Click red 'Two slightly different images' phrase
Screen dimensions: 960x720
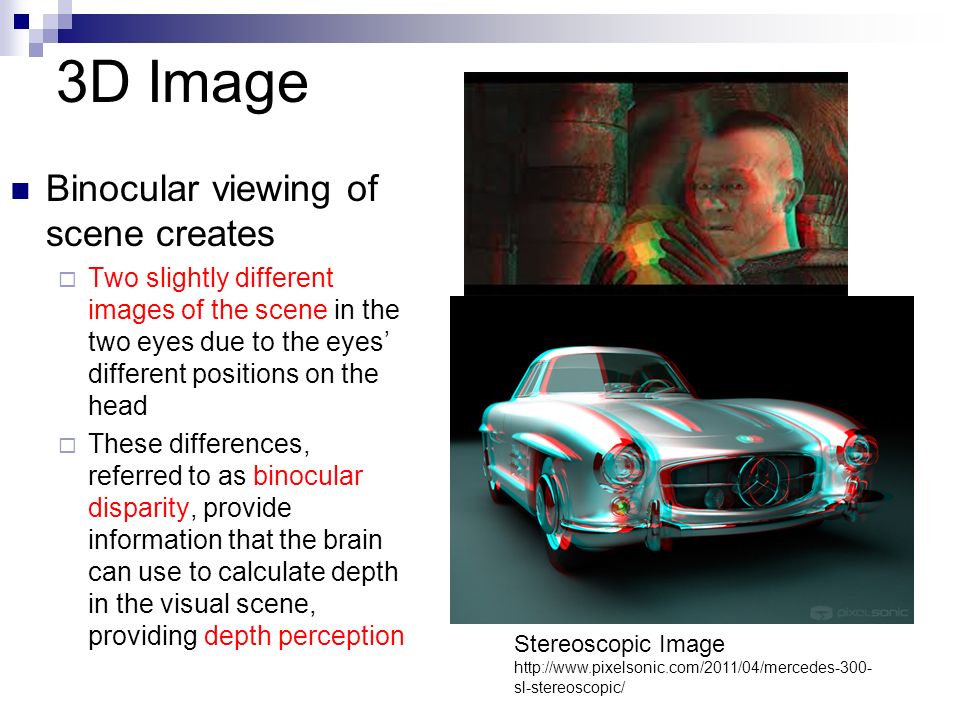(x=208, y=293)
